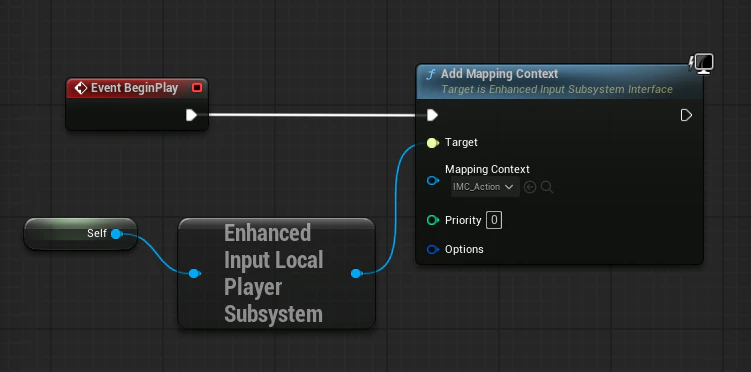Select the Add Mapping Context node title

(x=499, y=74)
